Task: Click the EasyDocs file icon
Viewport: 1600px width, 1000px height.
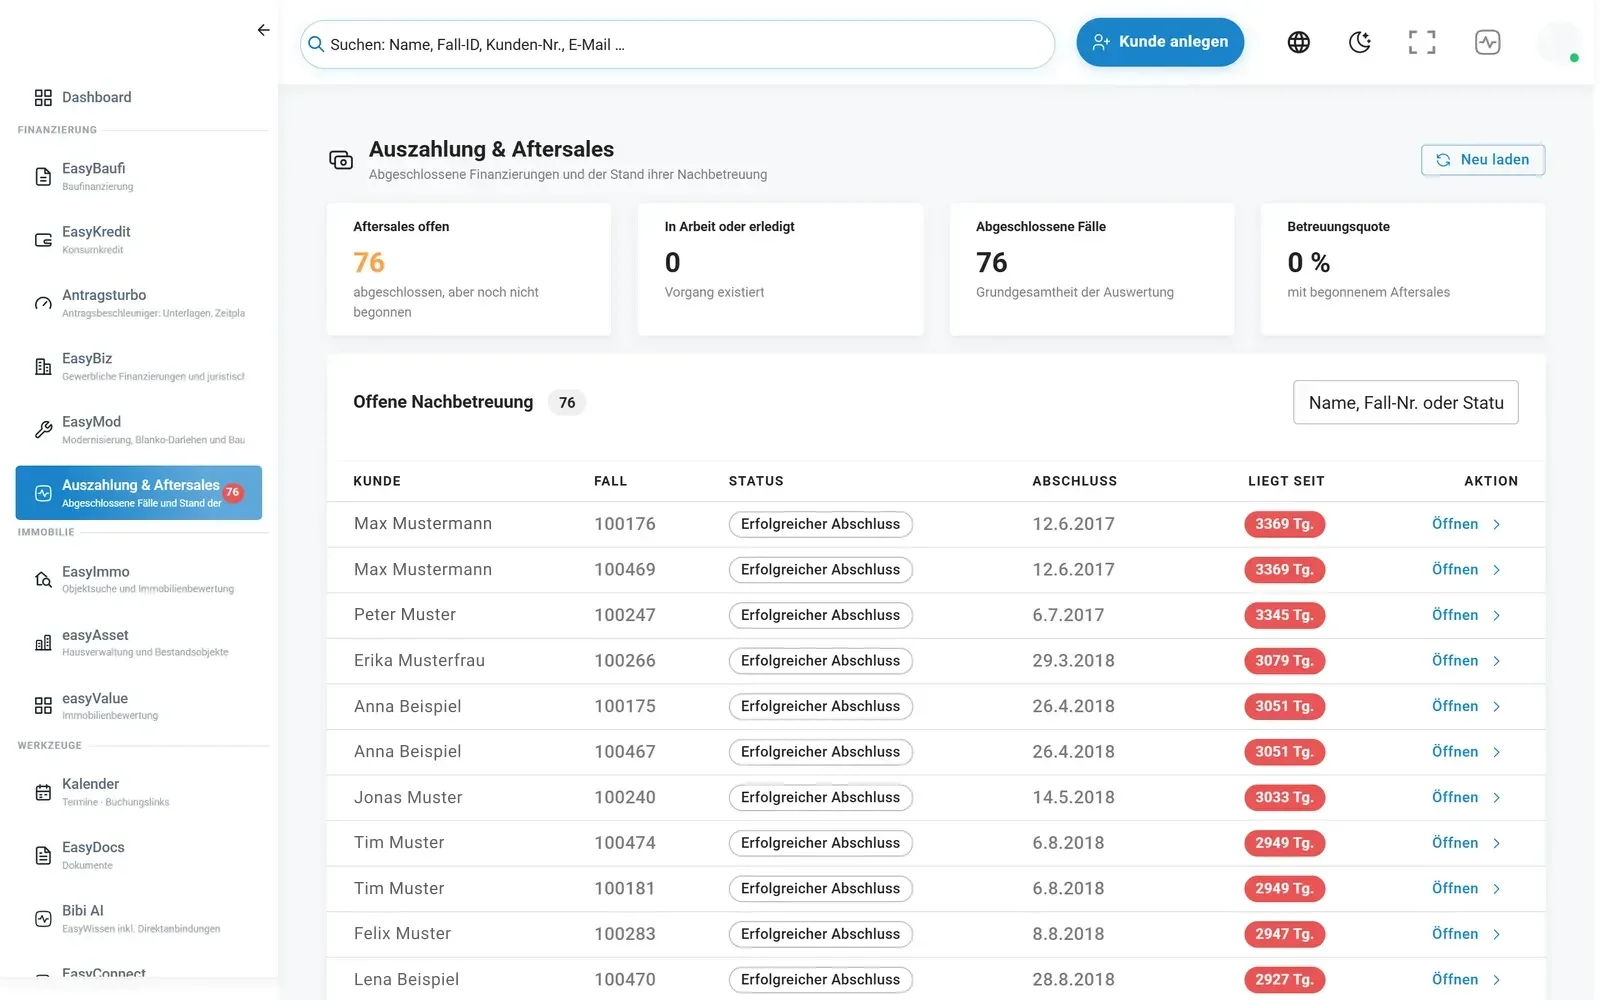Action: click(43, 855)
